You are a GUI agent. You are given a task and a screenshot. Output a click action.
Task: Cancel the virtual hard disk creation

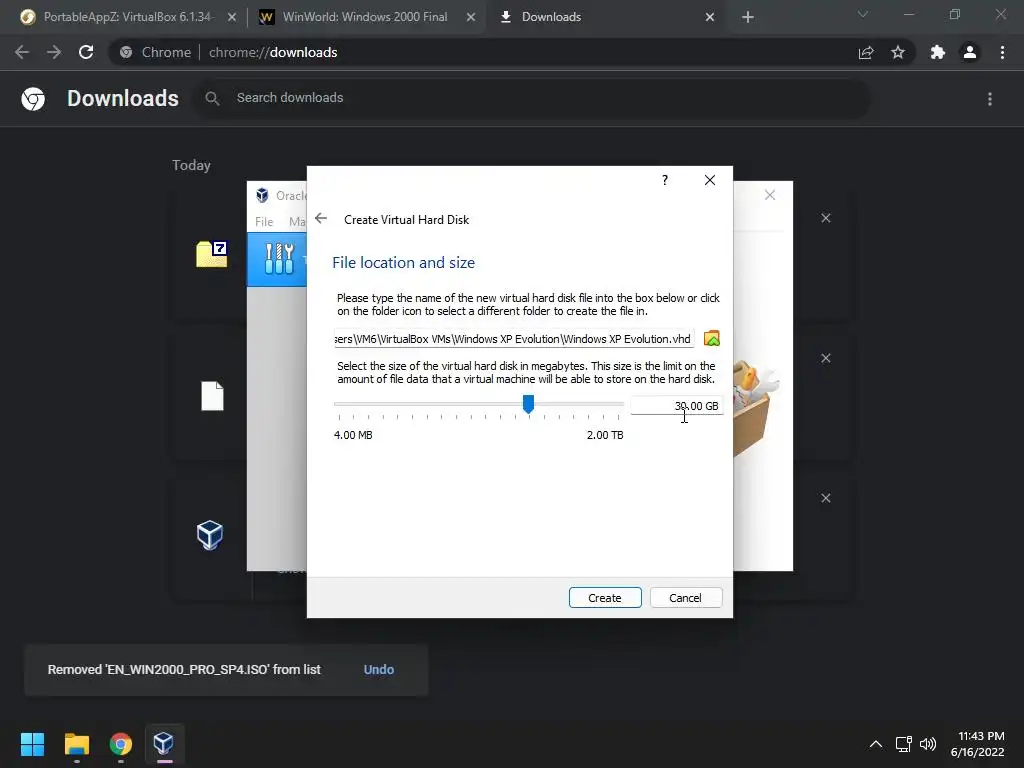(x=686, y=598)
